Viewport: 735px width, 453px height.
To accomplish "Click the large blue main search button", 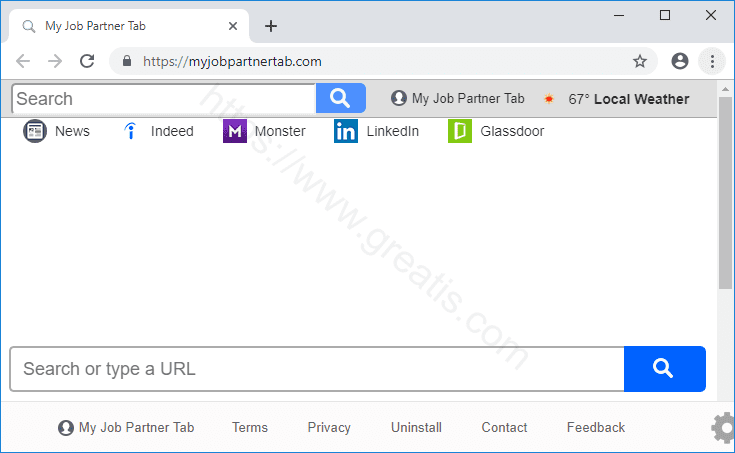I will coord(665,369).
